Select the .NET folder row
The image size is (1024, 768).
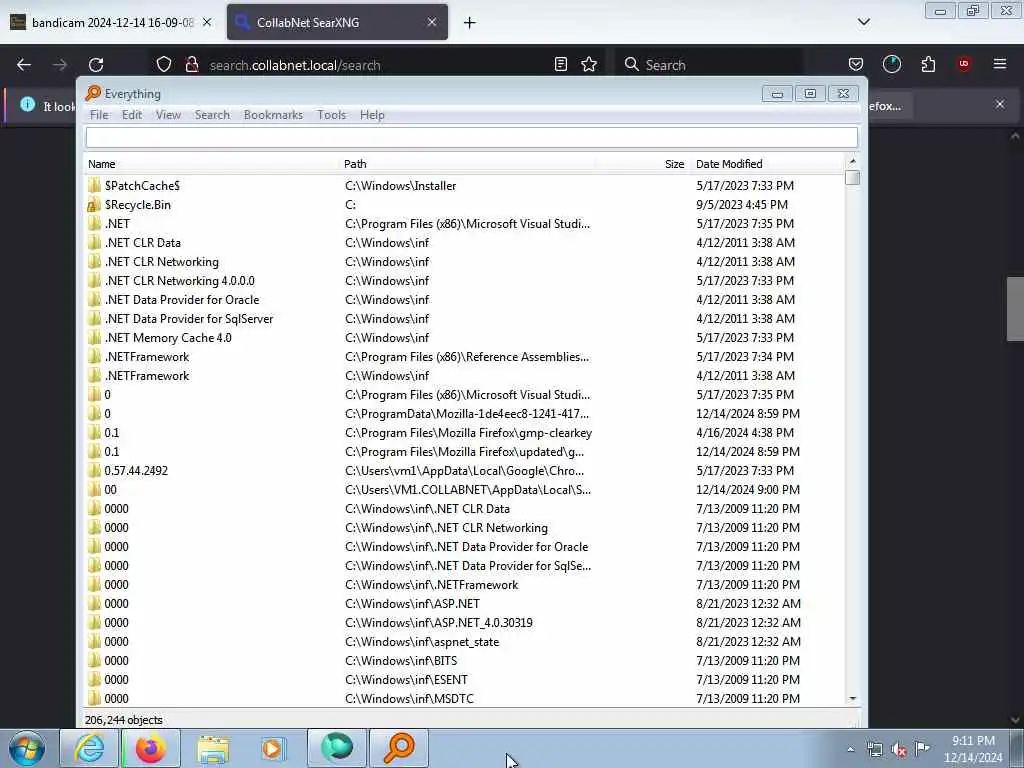point(464,223)
